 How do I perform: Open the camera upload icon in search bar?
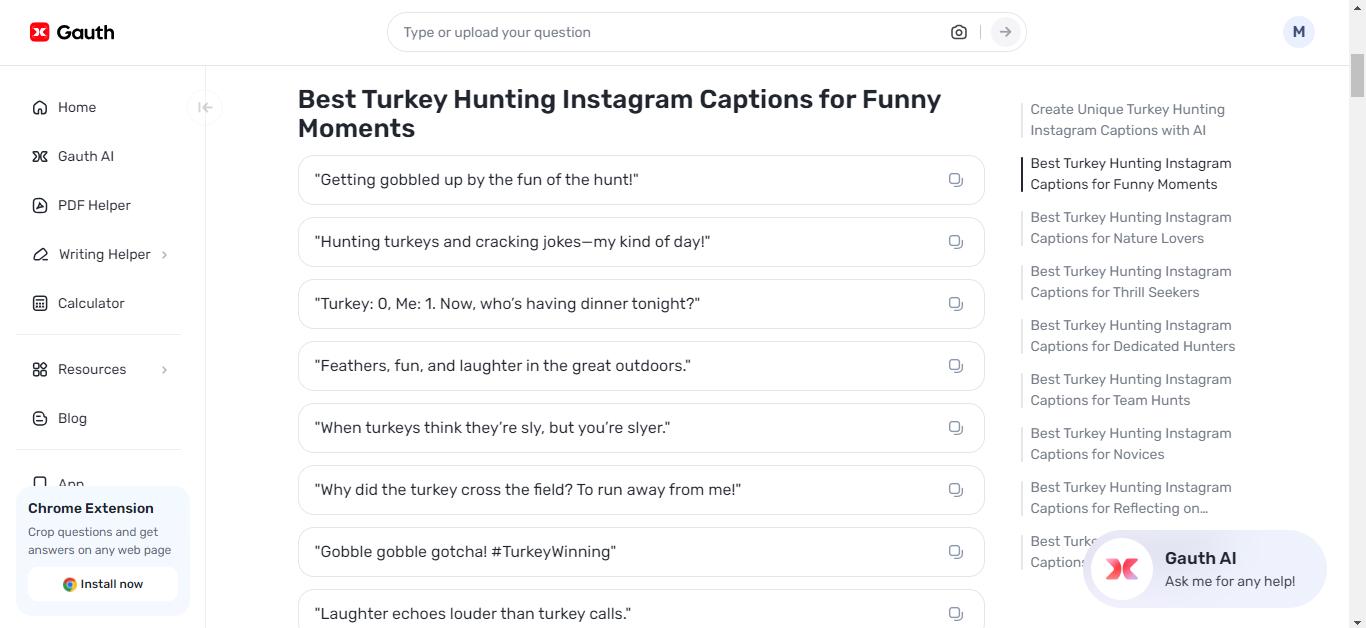958,31
